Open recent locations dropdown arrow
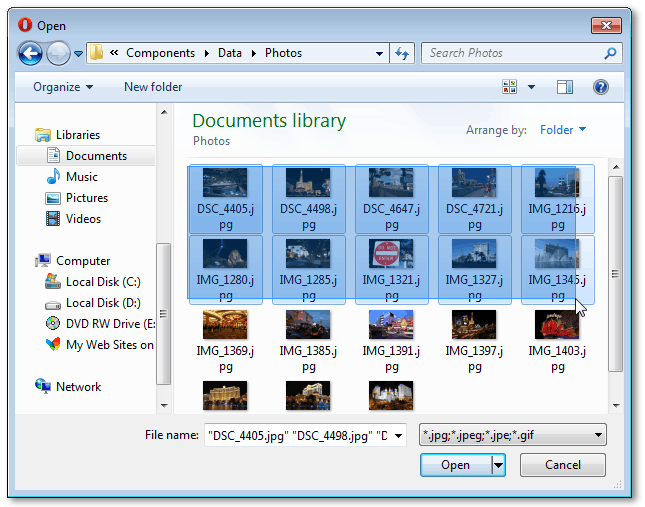The image size is (645, 507). pyautogui.click(x=78, y=53)
